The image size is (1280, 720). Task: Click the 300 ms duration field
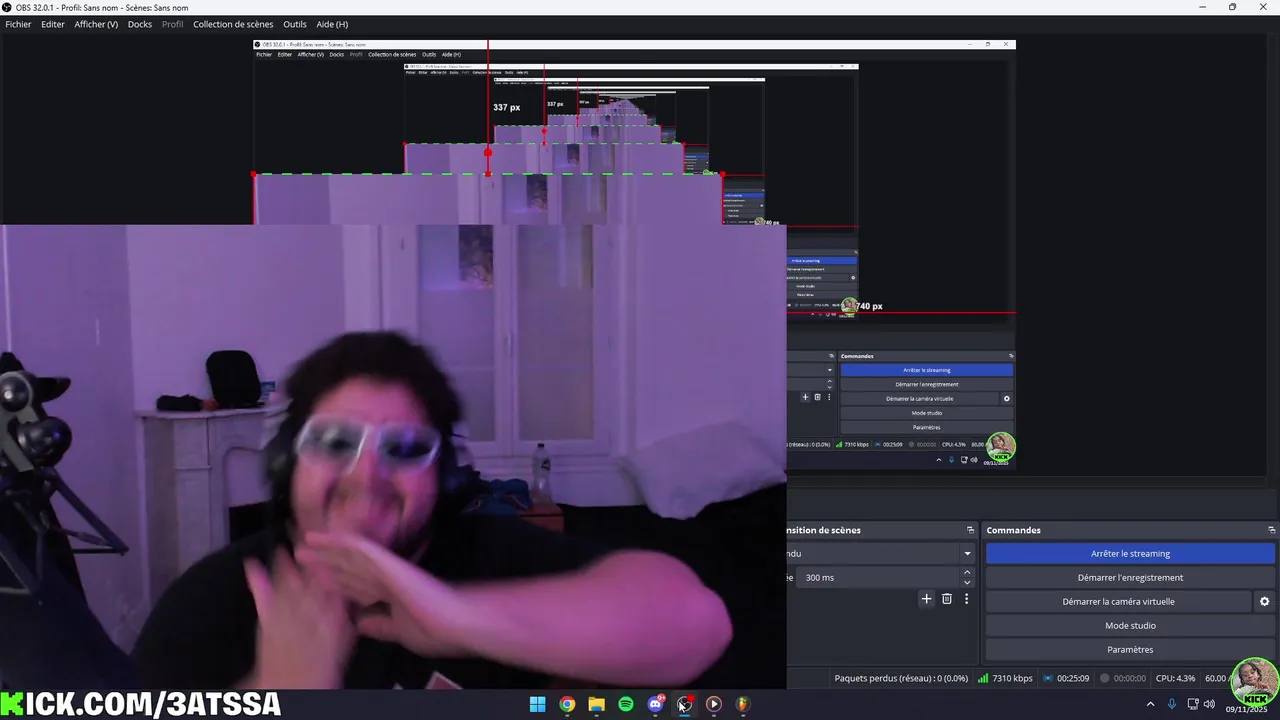(878, 577)
